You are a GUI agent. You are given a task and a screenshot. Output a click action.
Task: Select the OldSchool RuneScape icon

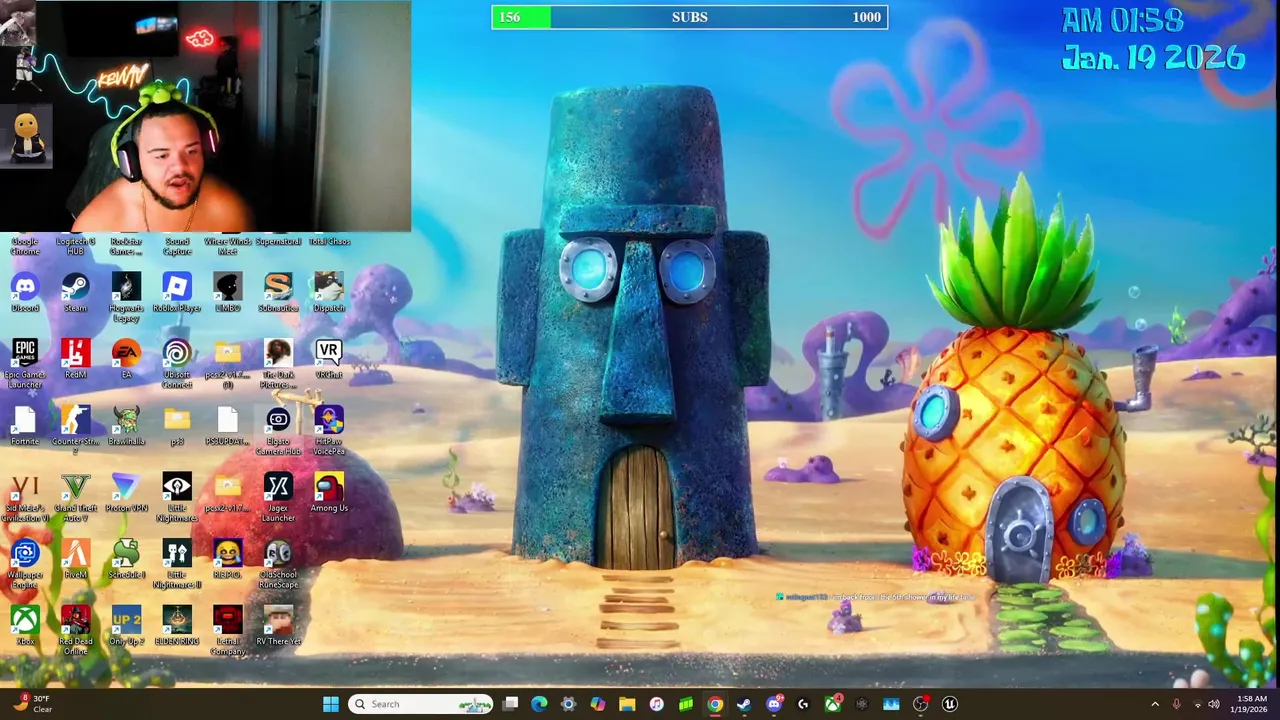(278, 563)
